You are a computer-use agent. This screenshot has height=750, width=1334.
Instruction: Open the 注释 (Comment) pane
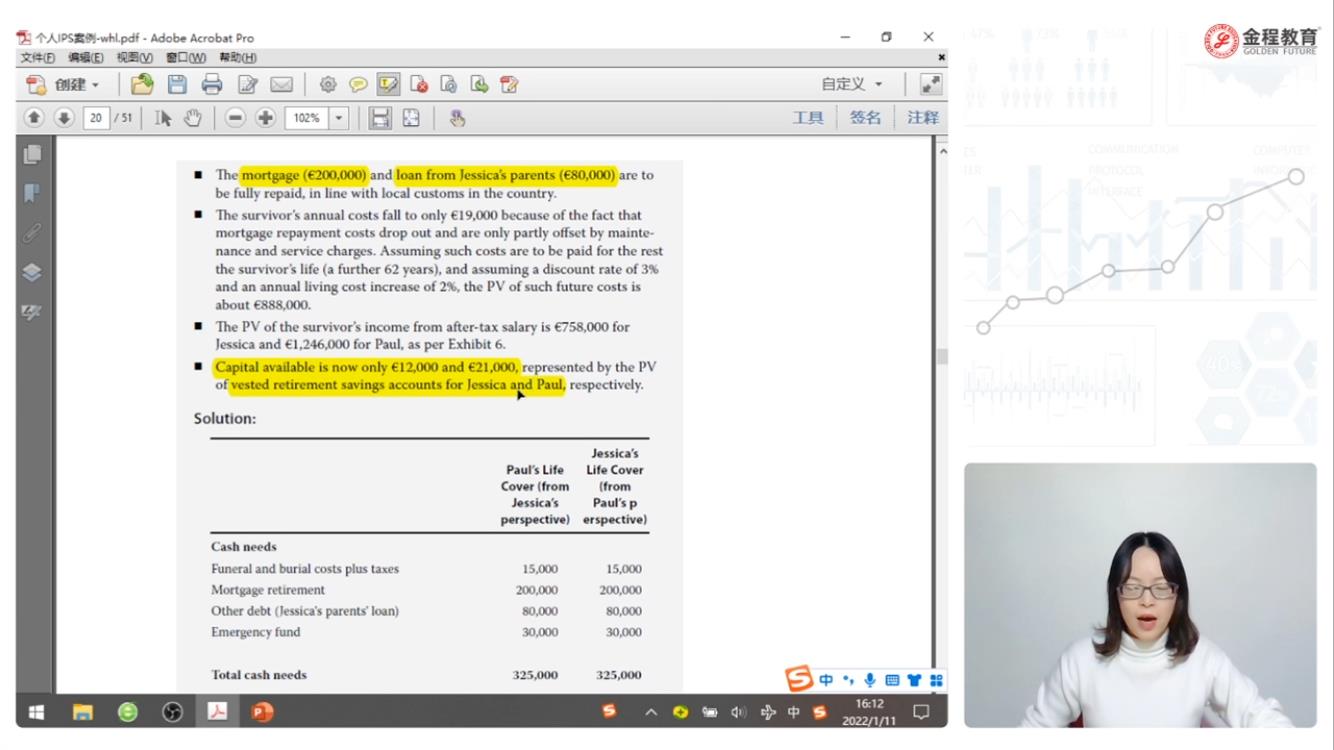pos(923,118)
